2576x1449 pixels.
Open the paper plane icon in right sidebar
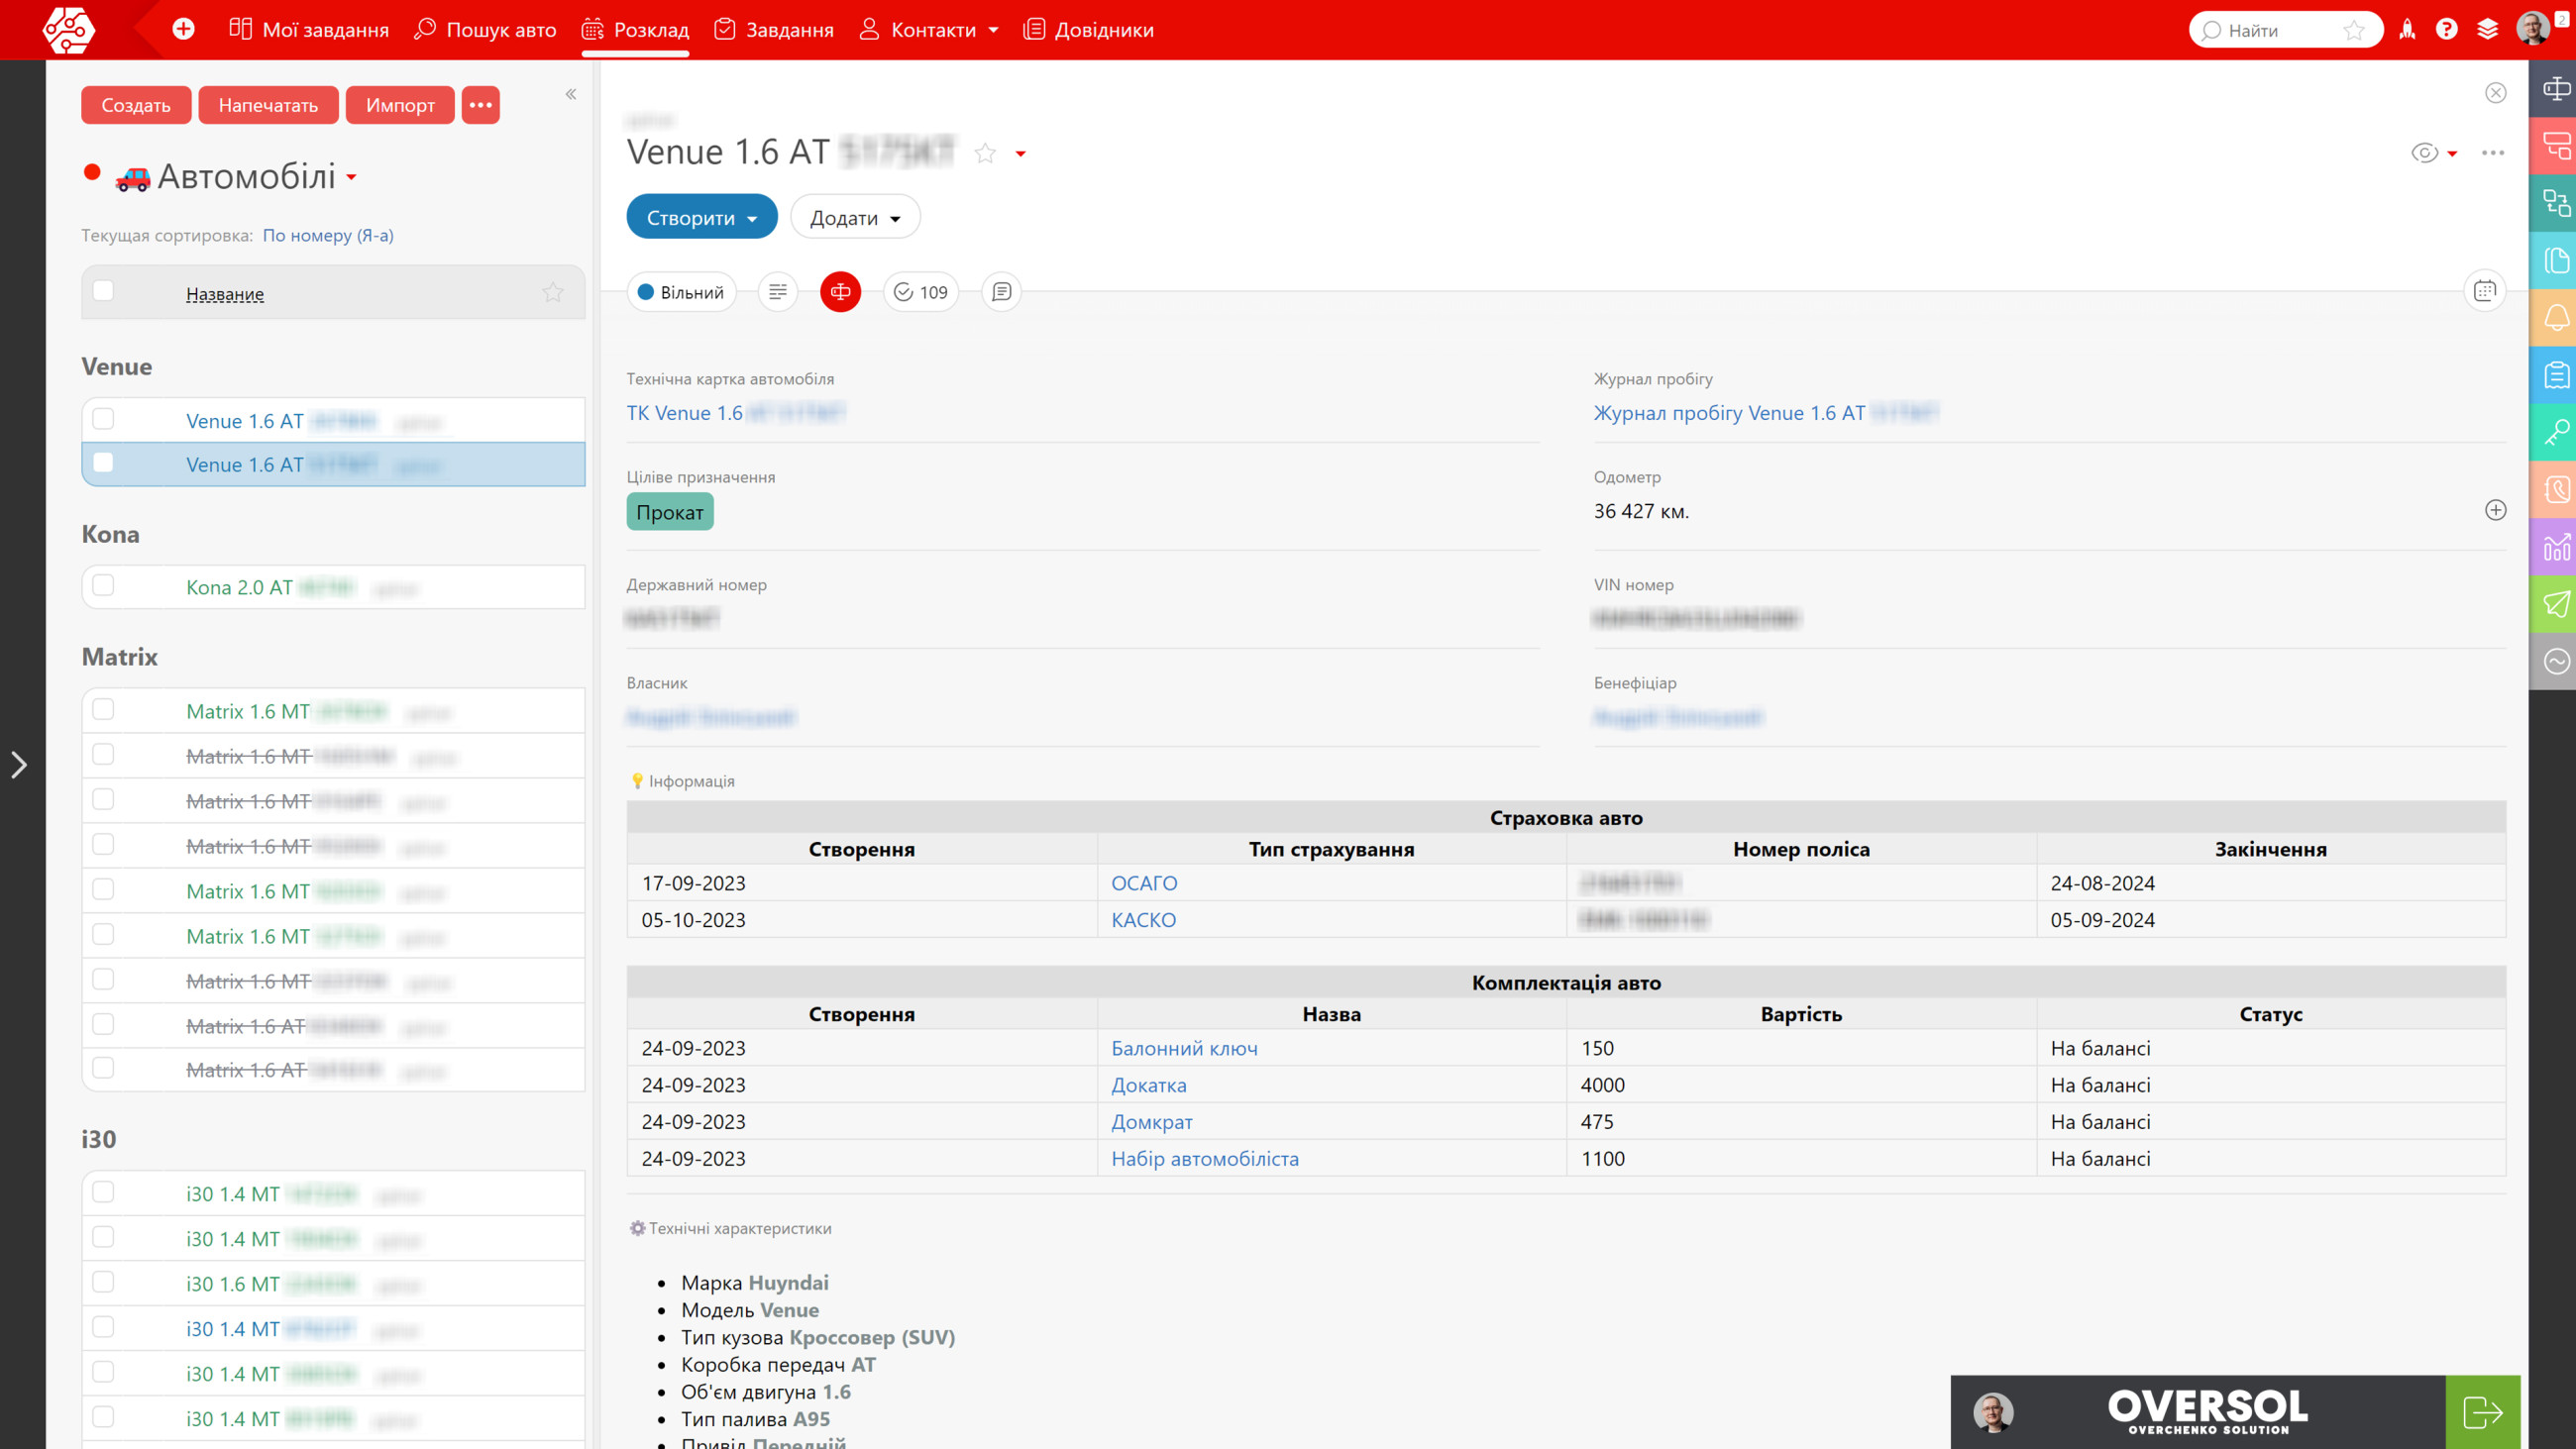2556,604
